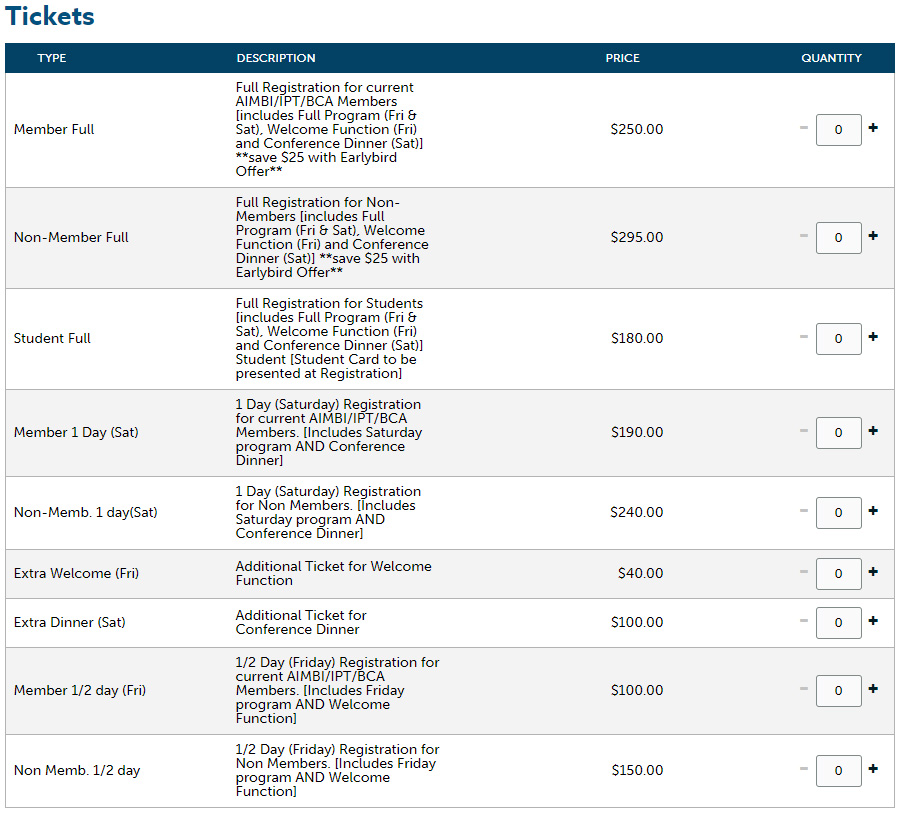Click the Student Full quantity input box

pos(838,338)
